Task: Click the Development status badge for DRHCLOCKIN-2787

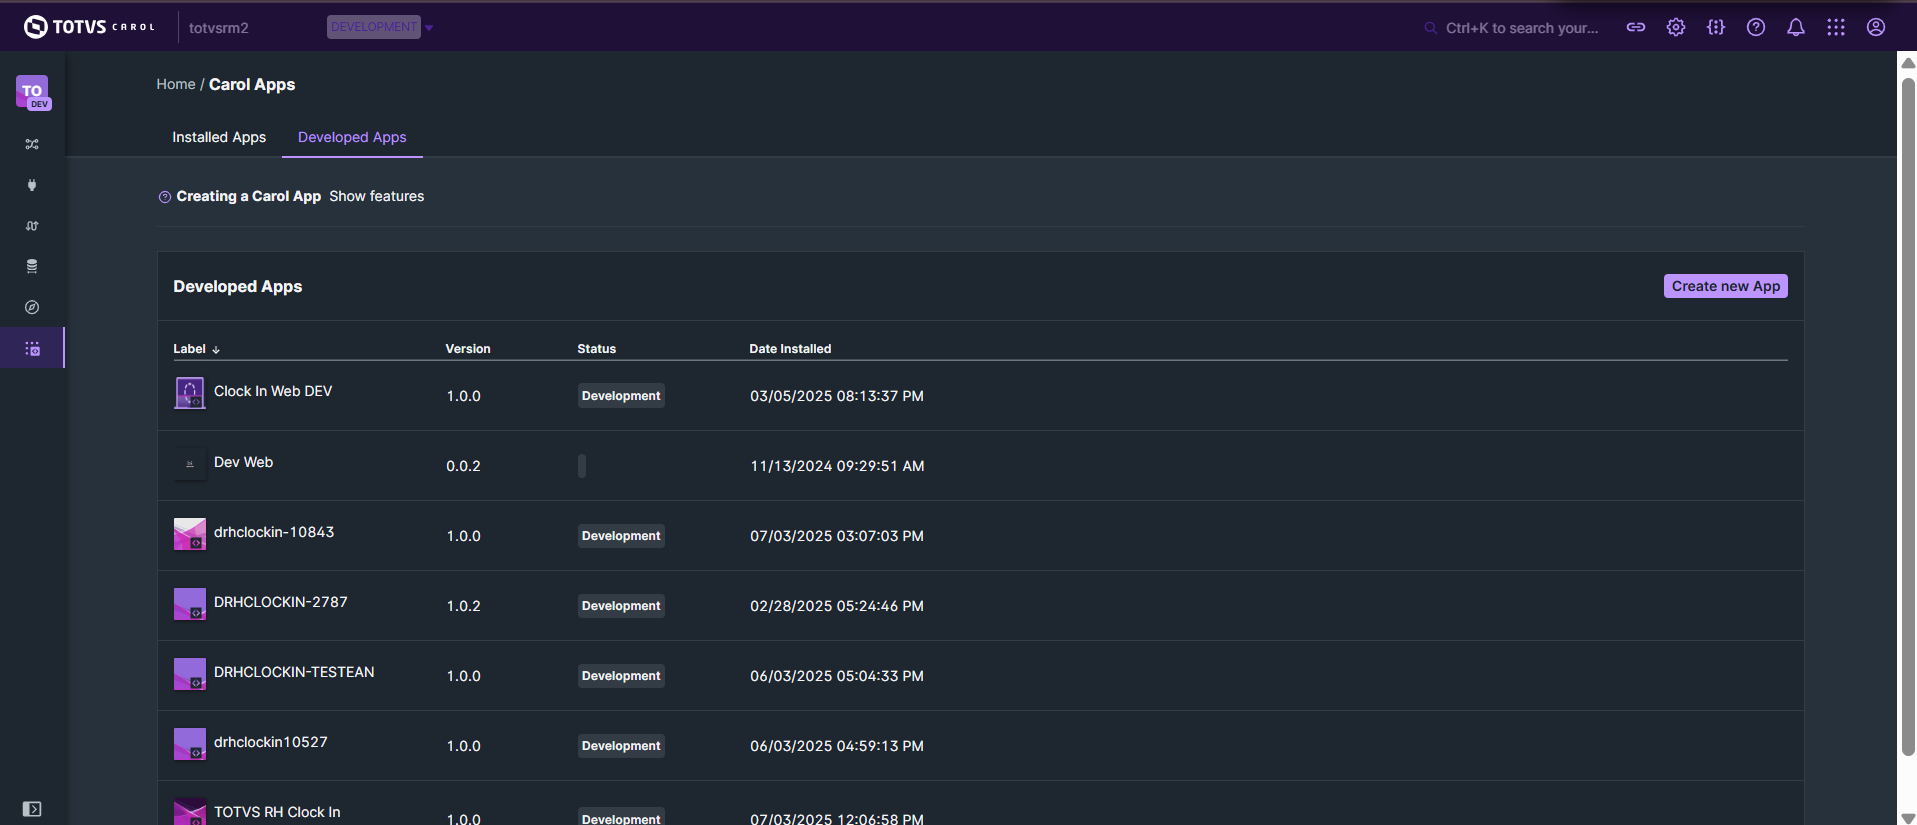Action: coord(621,606)
